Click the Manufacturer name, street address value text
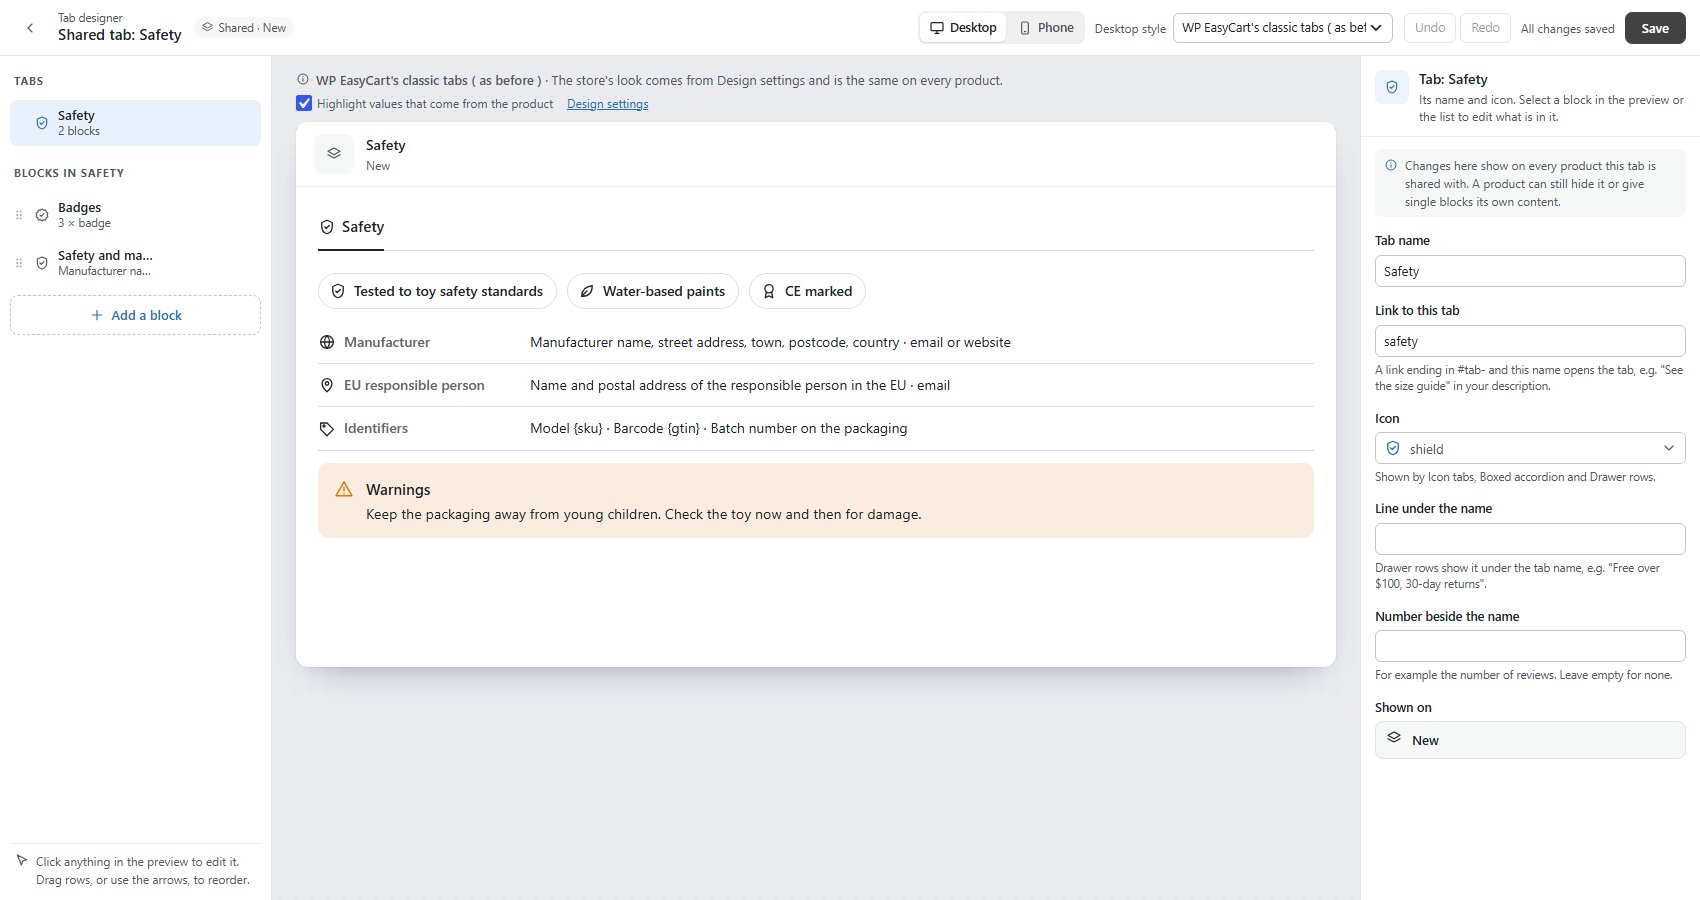Screen dimensions: 1700x900 [770, 342]
